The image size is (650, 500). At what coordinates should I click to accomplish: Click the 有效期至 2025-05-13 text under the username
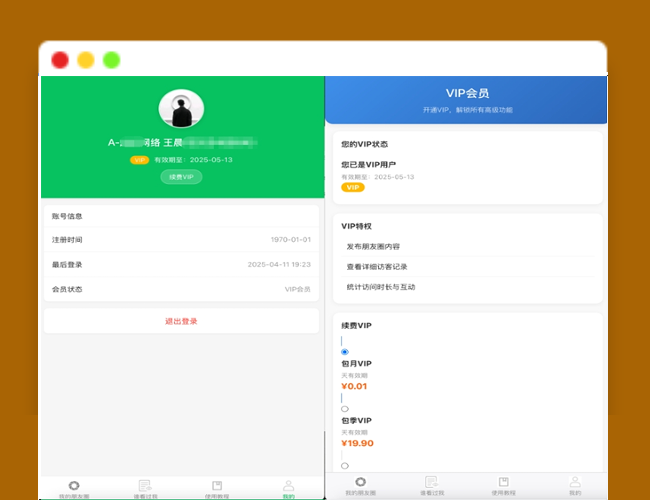click(193, 160)
